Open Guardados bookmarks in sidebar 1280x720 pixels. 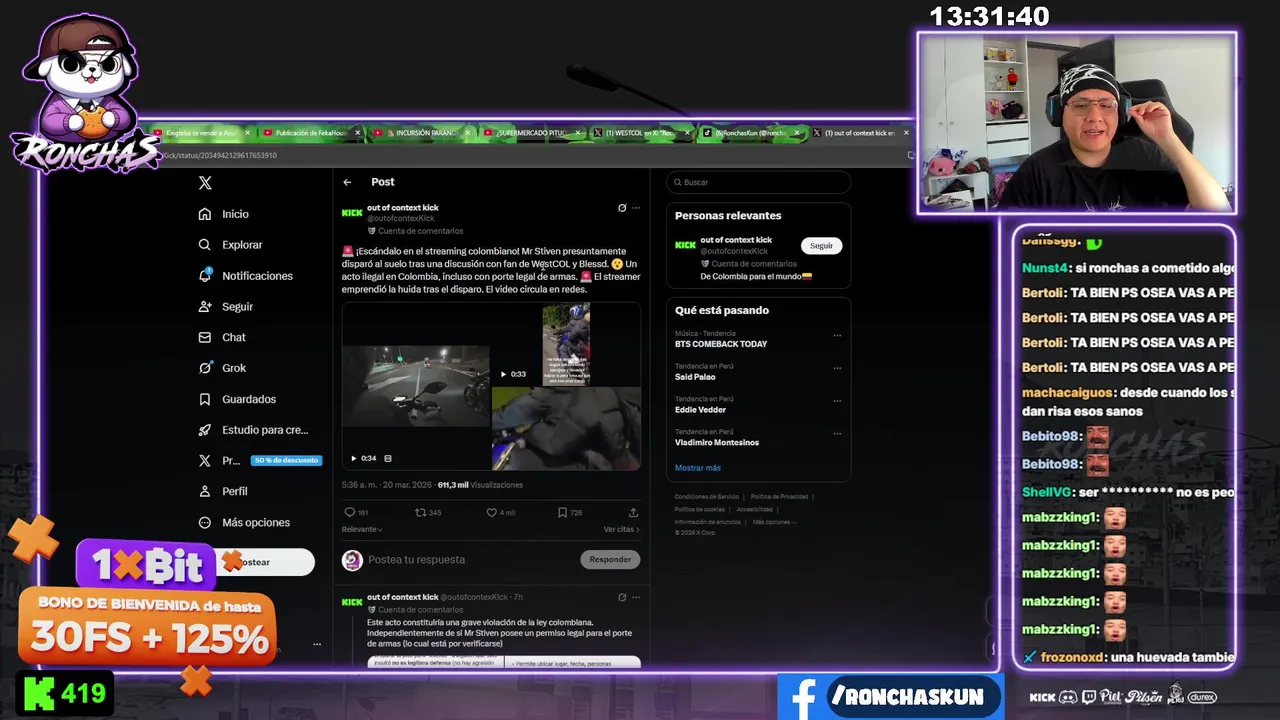point(237,399)
